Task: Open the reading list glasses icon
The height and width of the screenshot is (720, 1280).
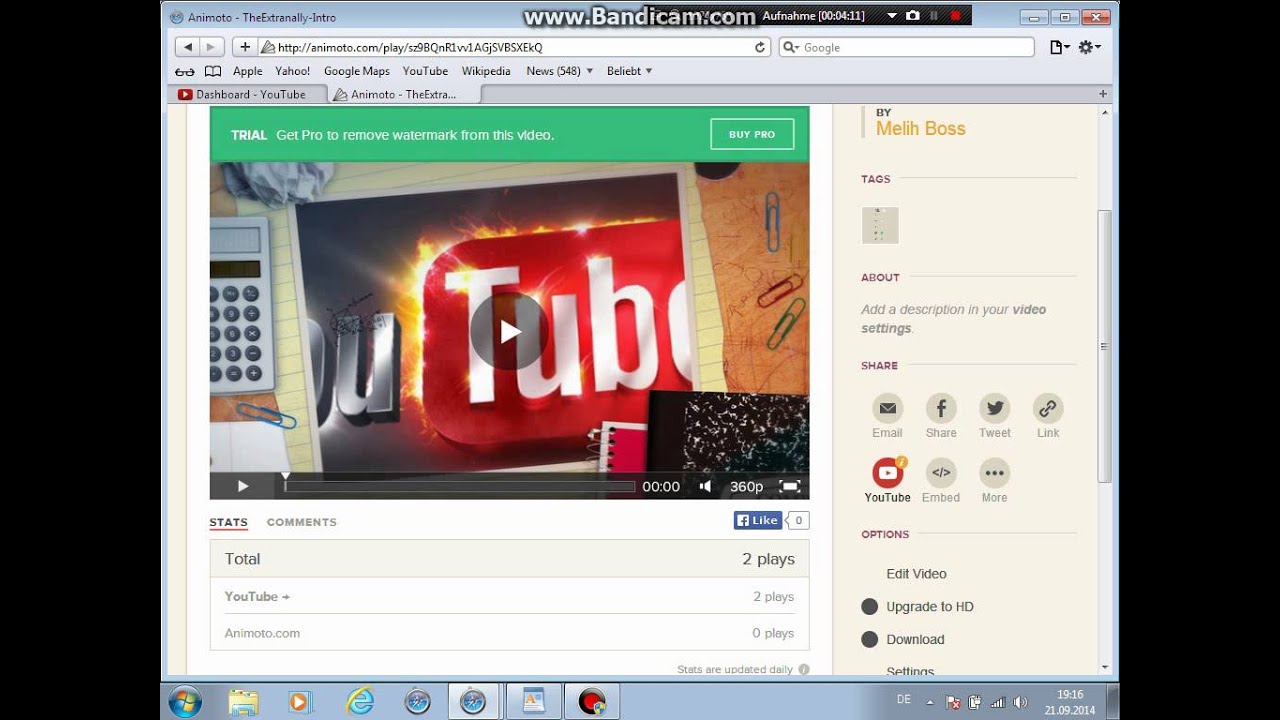Action: click(x=185, y=71)
